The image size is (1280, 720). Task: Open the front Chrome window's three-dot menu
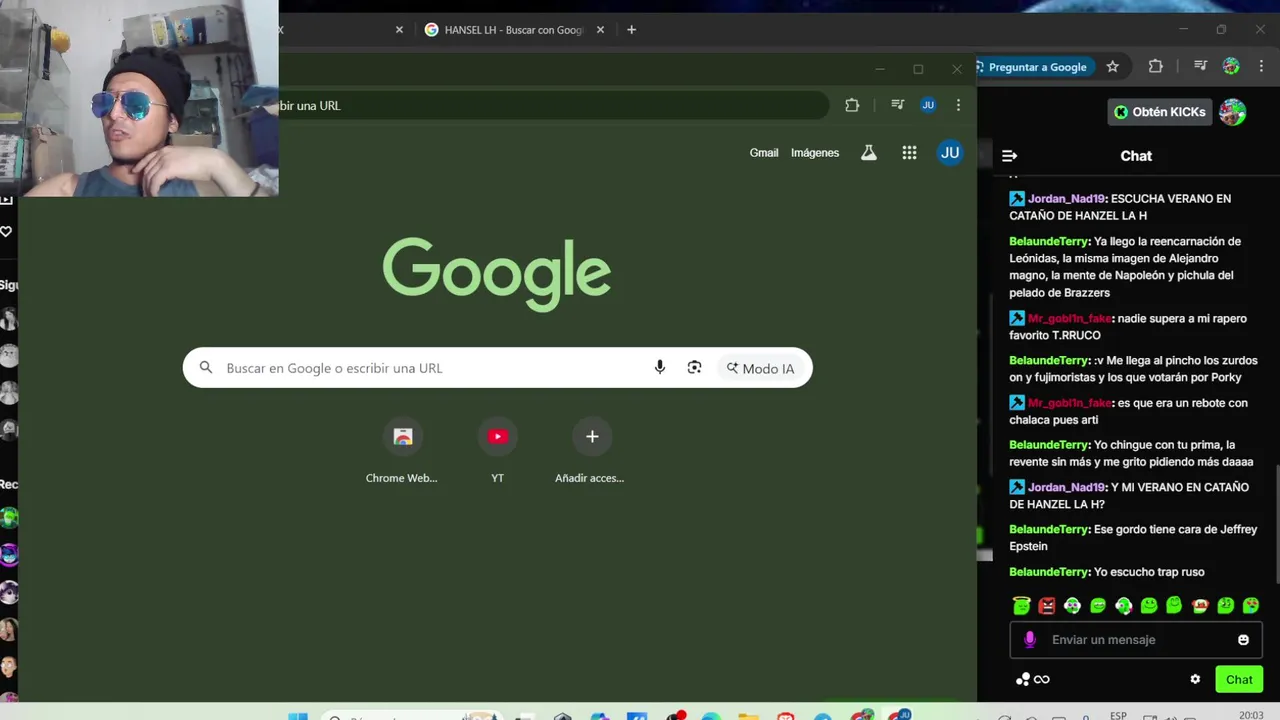pyautogui.click(x=958, y=105)
